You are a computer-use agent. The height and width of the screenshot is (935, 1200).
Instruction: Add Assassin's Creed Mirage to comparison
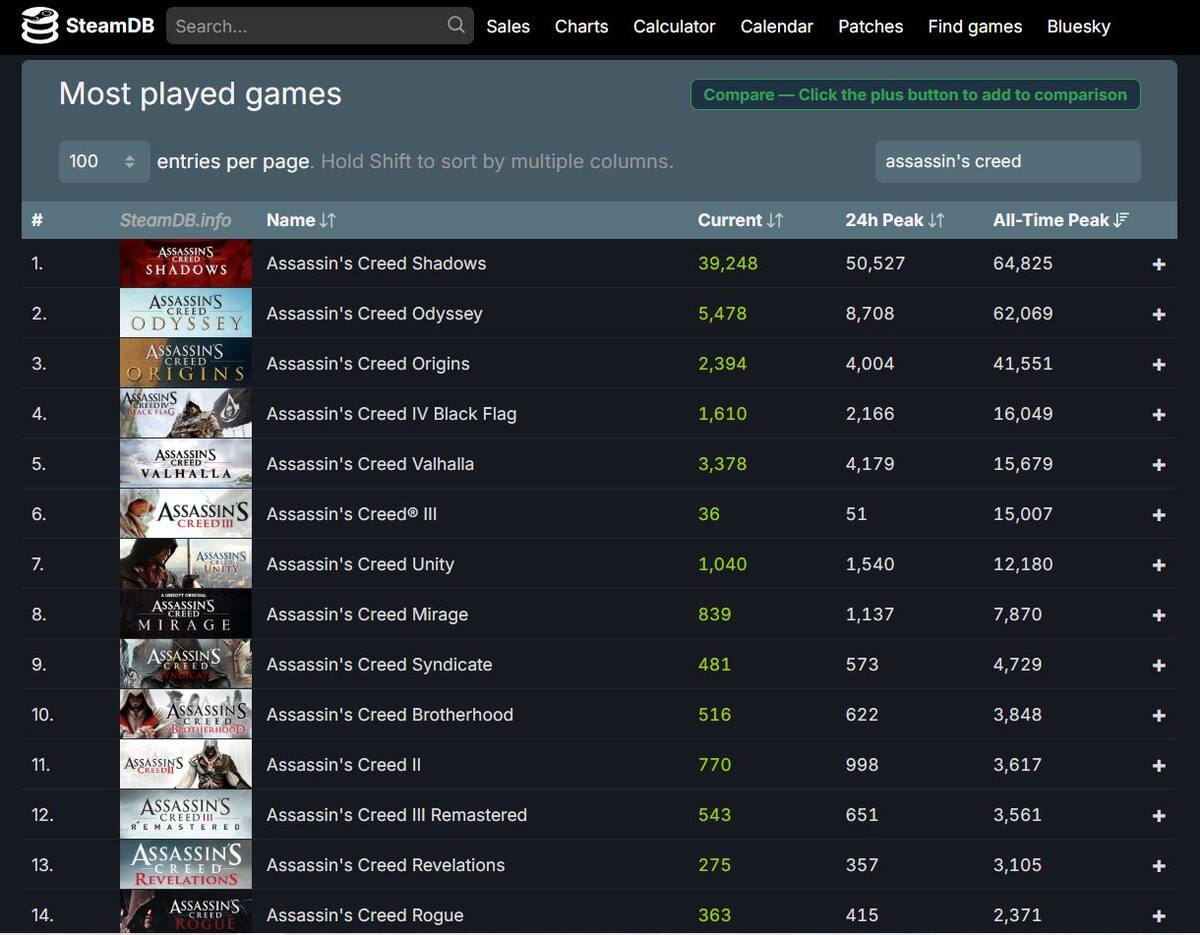pos(1159,615)
